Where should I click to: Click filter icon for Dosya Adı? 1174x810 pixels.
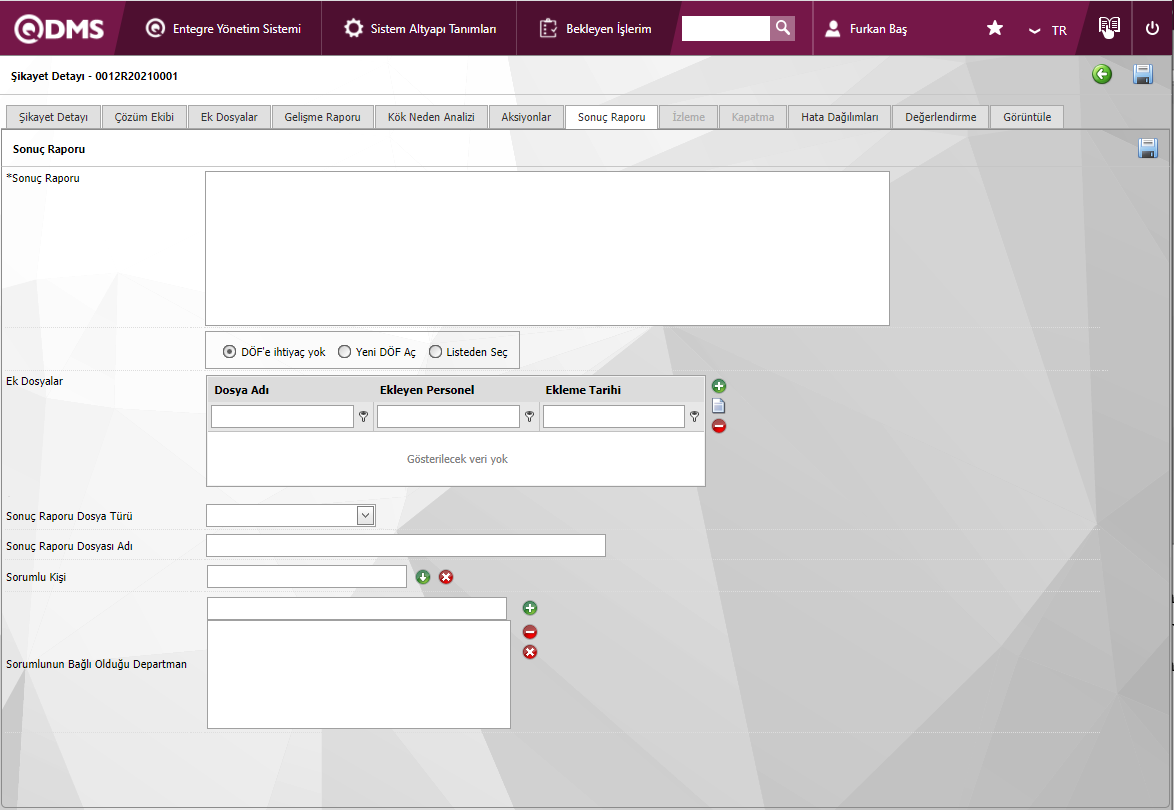click(363, 416)
